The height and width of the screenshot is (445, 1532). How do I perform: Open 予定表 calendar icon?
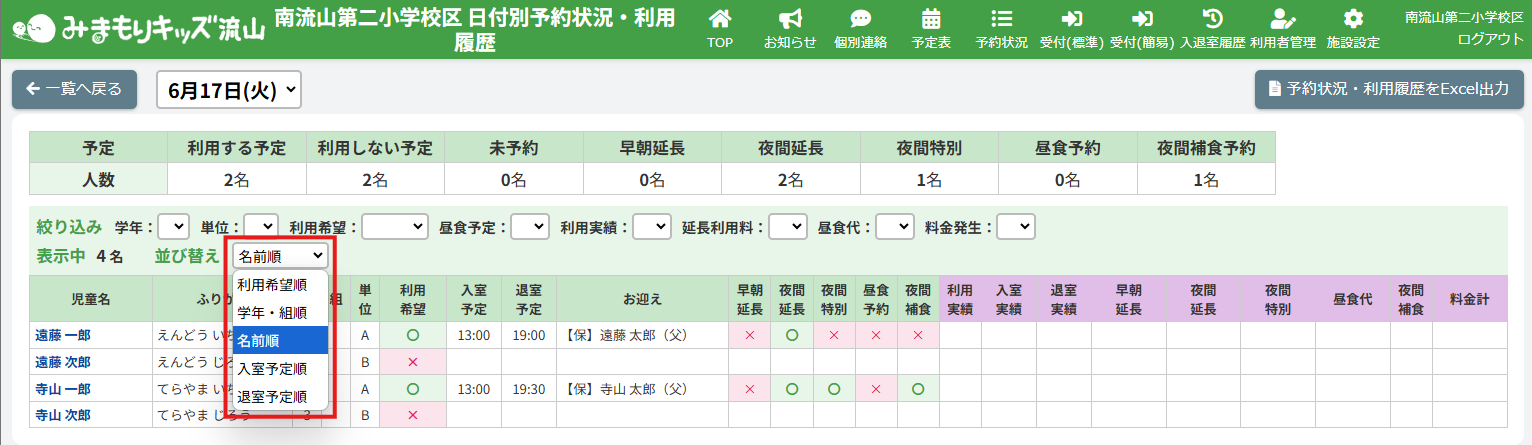coord(931,19)
